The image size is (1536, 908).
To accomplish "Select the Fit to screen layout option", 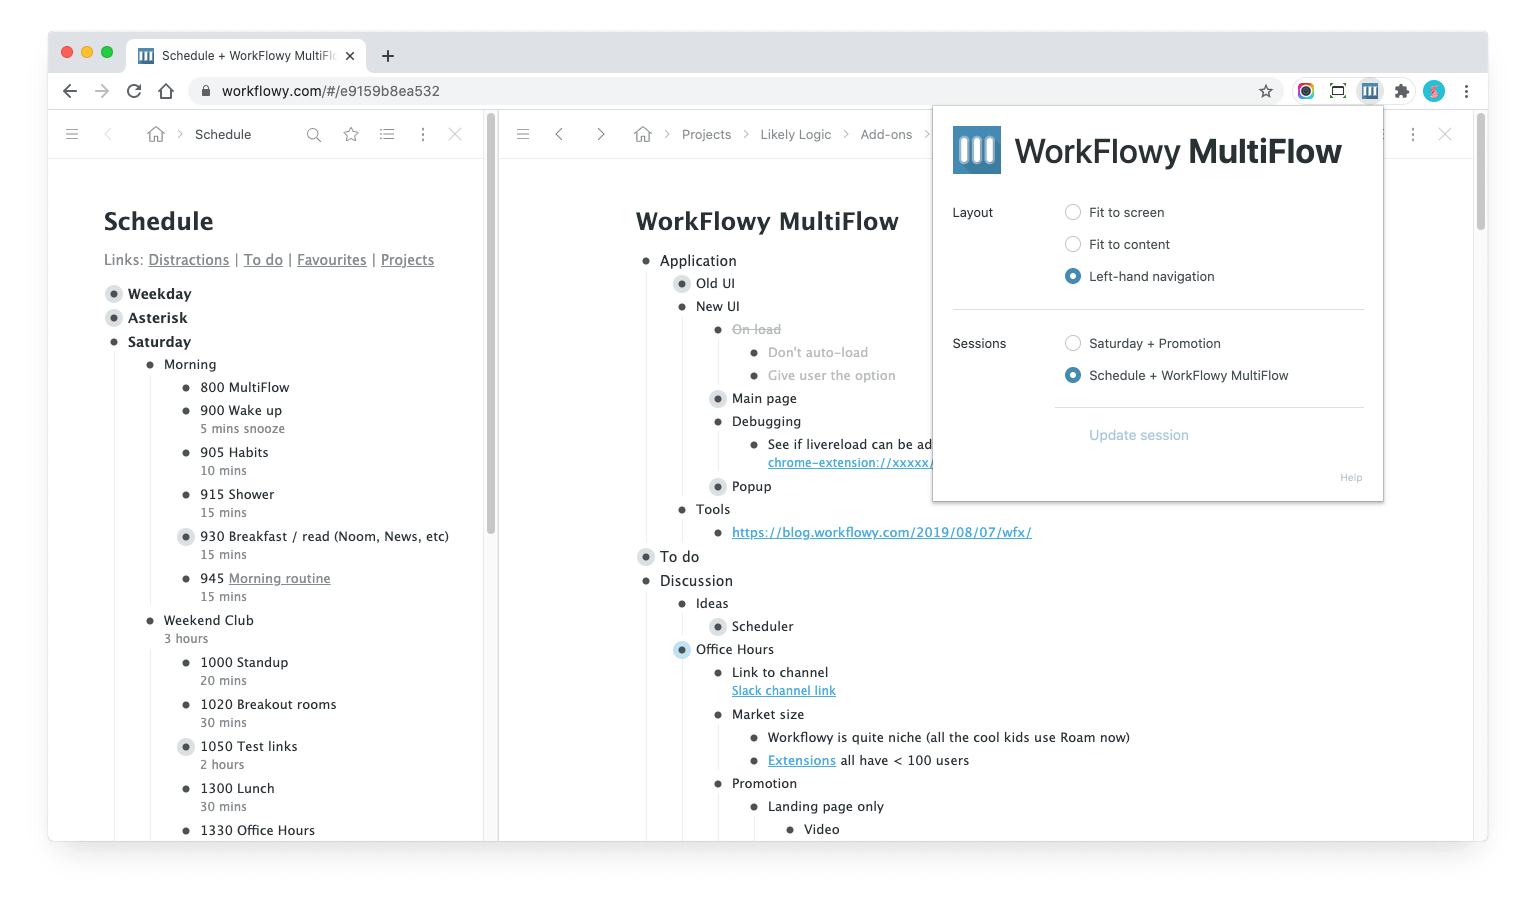I will (x=1073, y=212).
